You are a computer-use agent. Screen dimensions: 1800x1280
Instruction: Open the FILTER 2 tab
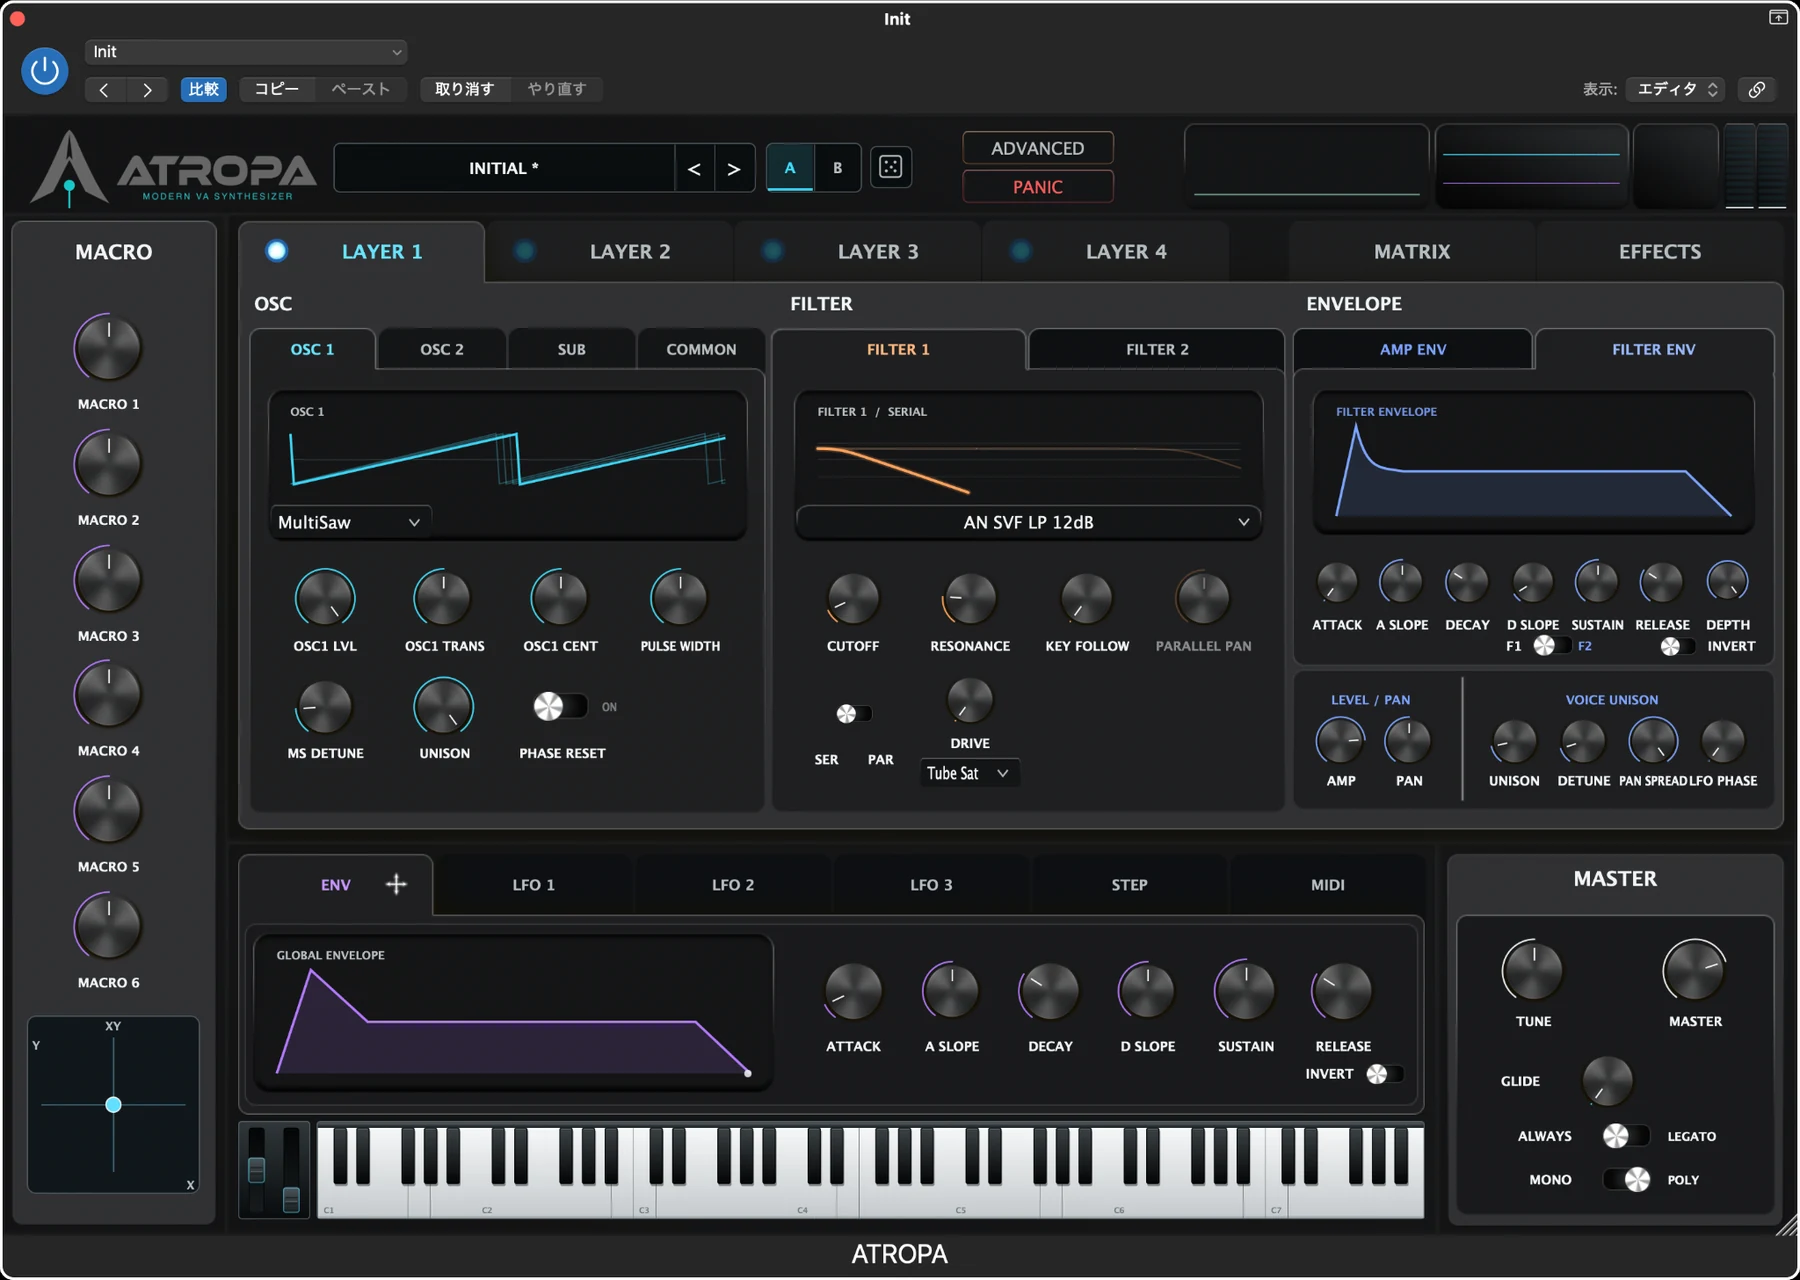pyautogui.click(x=1157, y=349)
